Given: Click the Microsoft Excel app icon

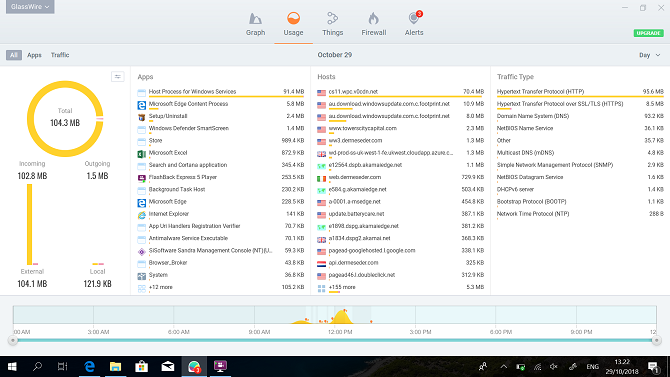Looking at the screenshot, I should pos(141,154).
